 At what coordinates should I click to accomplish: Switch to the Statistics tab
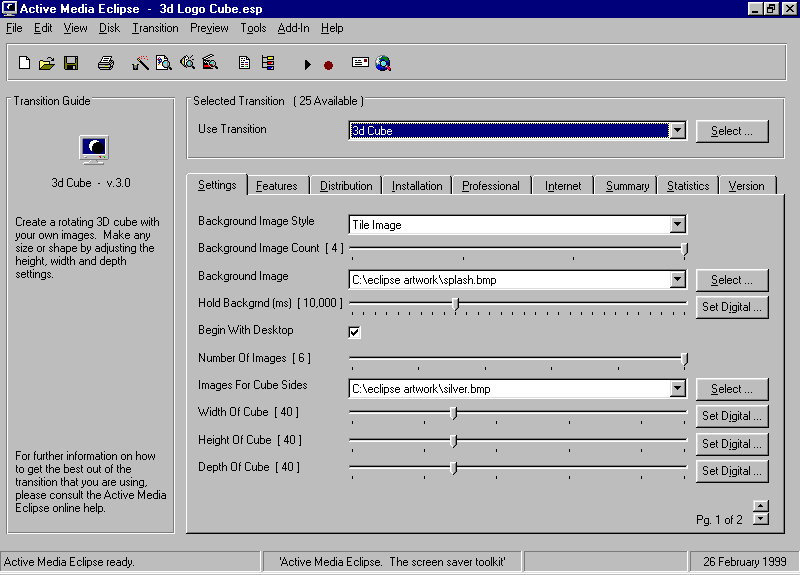pos(688,186)
